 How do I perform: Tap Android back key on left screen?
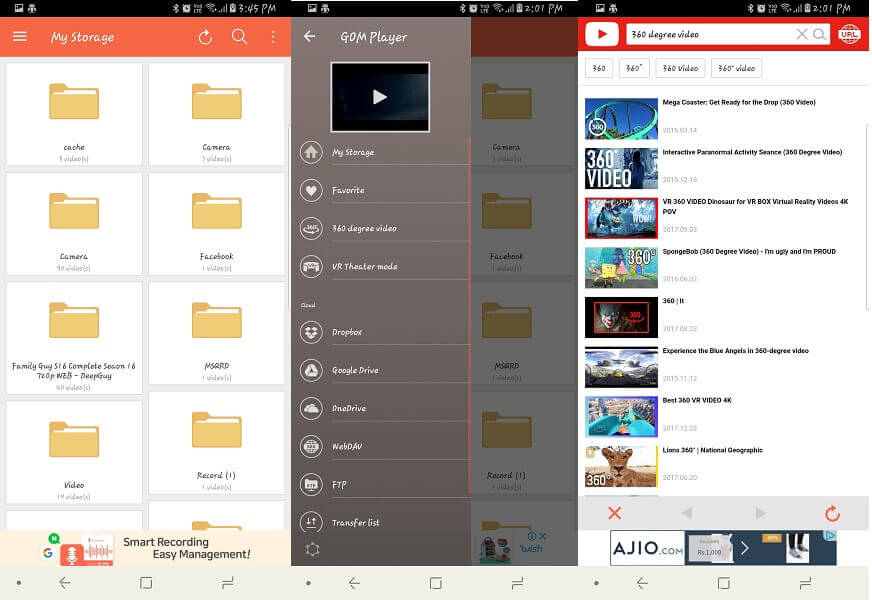(x=65, y=583)
